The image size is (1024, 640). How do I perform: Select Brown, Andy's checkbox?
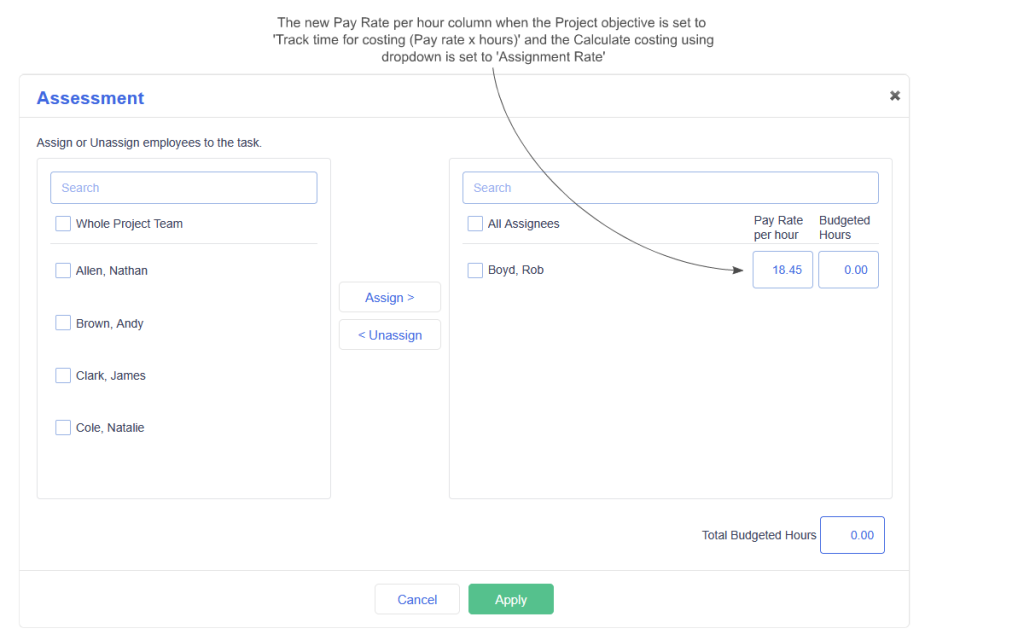tap(63, 323)
